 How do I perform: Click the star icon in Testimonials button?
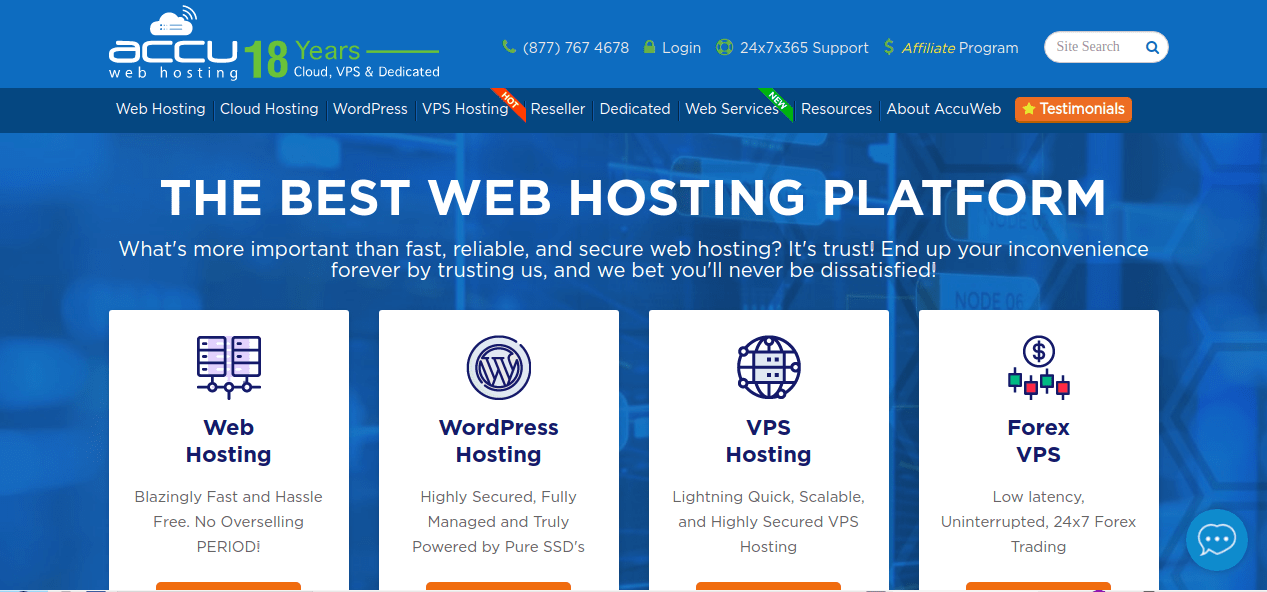click(x=1028, y=109)
